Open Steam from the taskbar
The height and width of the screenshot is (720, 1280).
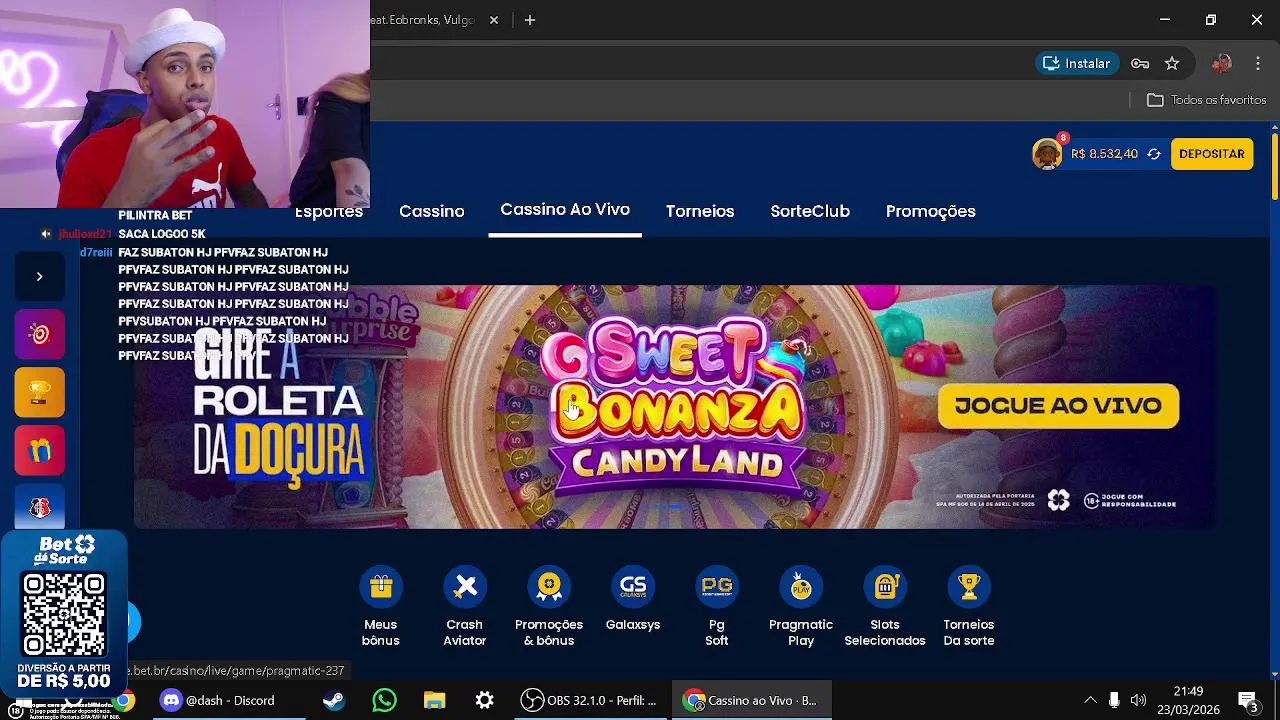[334, 700]
